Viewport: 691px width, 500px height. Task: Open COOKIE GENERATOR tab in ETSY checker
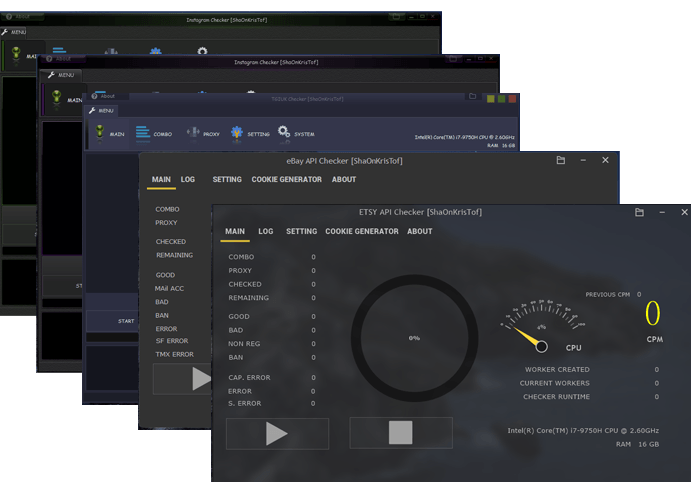(x=362, y=231)
